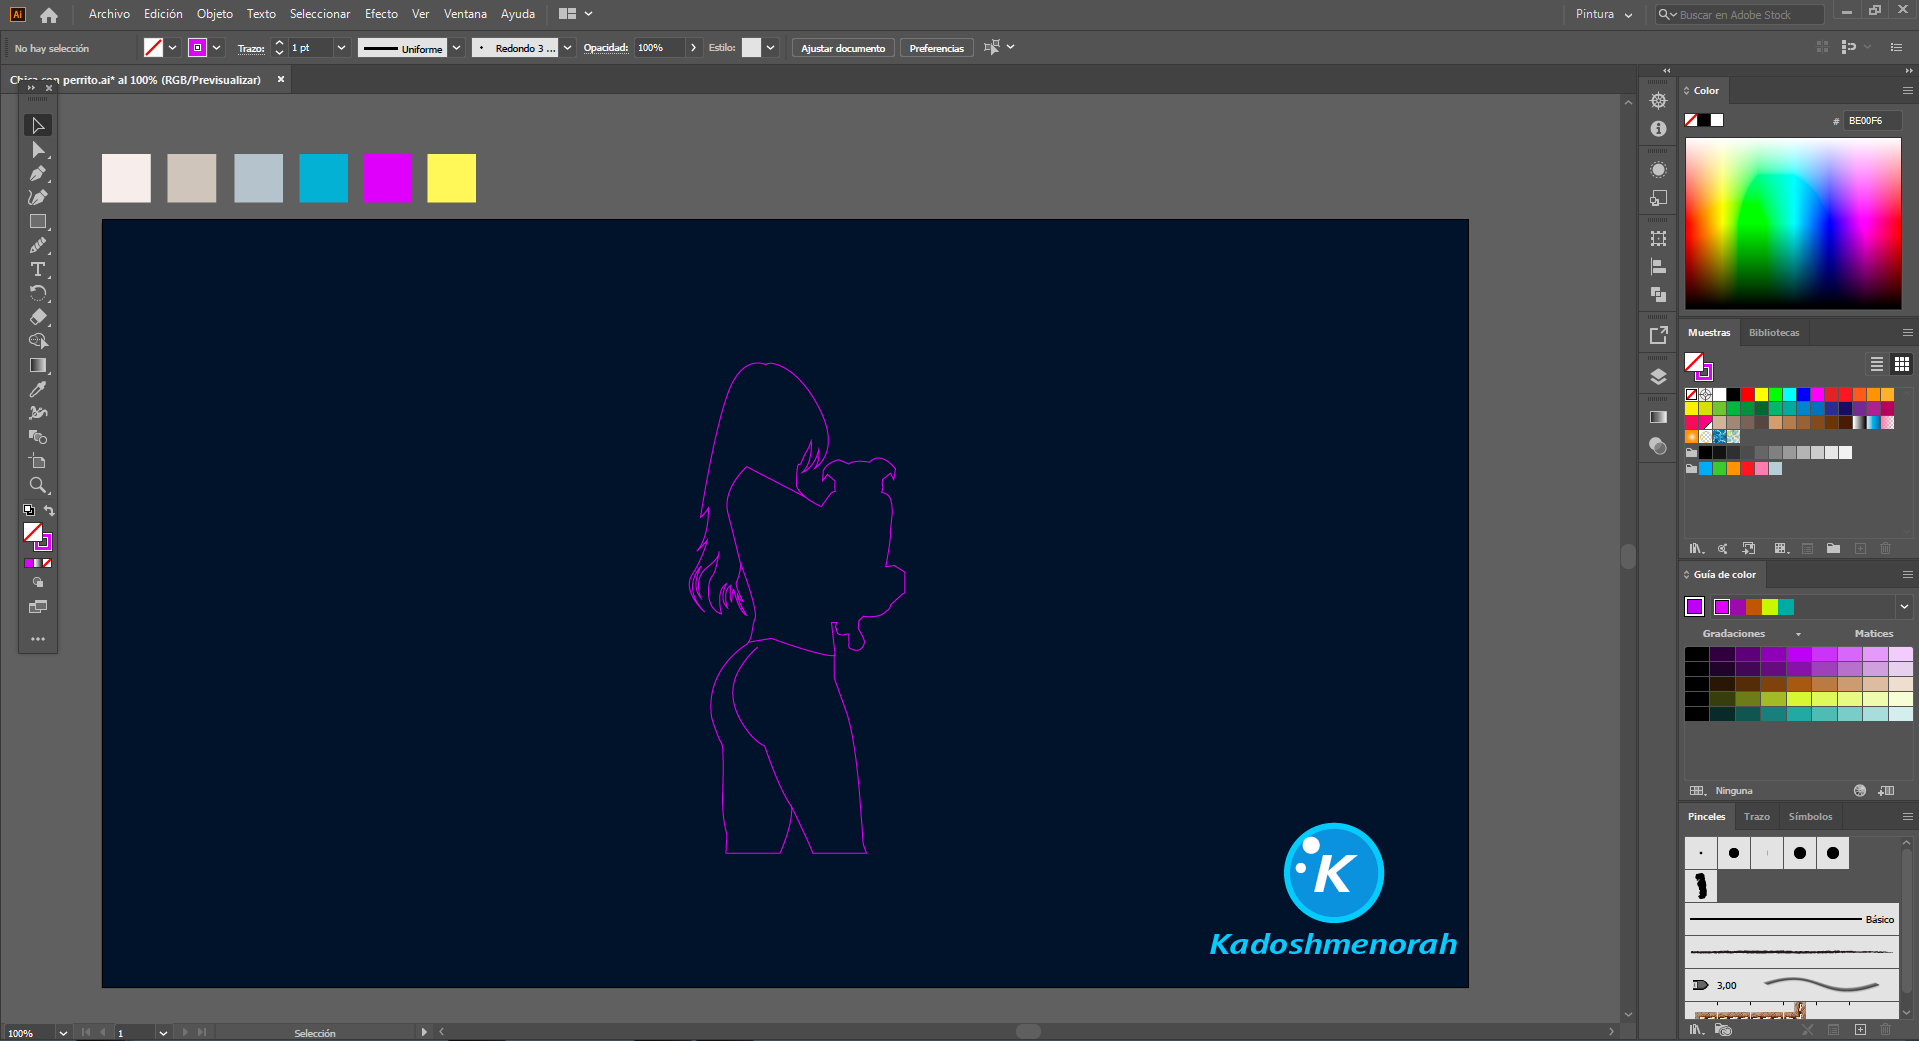The width and height of the screenshot is (1919, 1041).
Task: Open the Align panel icon
Action: 1658,267
